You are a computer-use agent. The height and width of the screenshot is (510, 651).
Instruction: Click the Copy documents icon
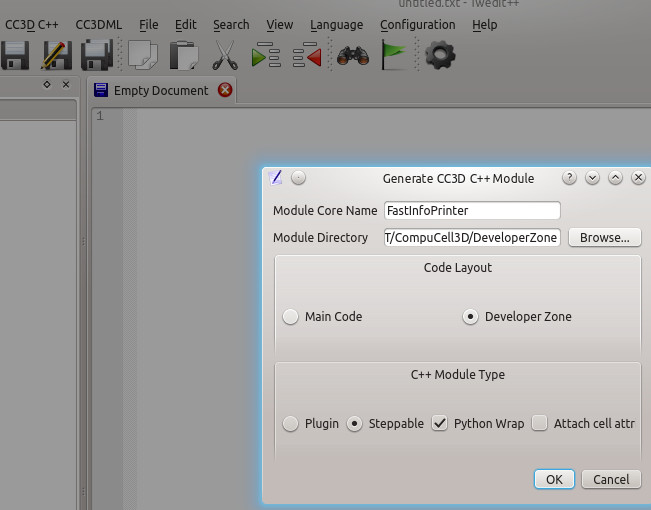(142, 55)
